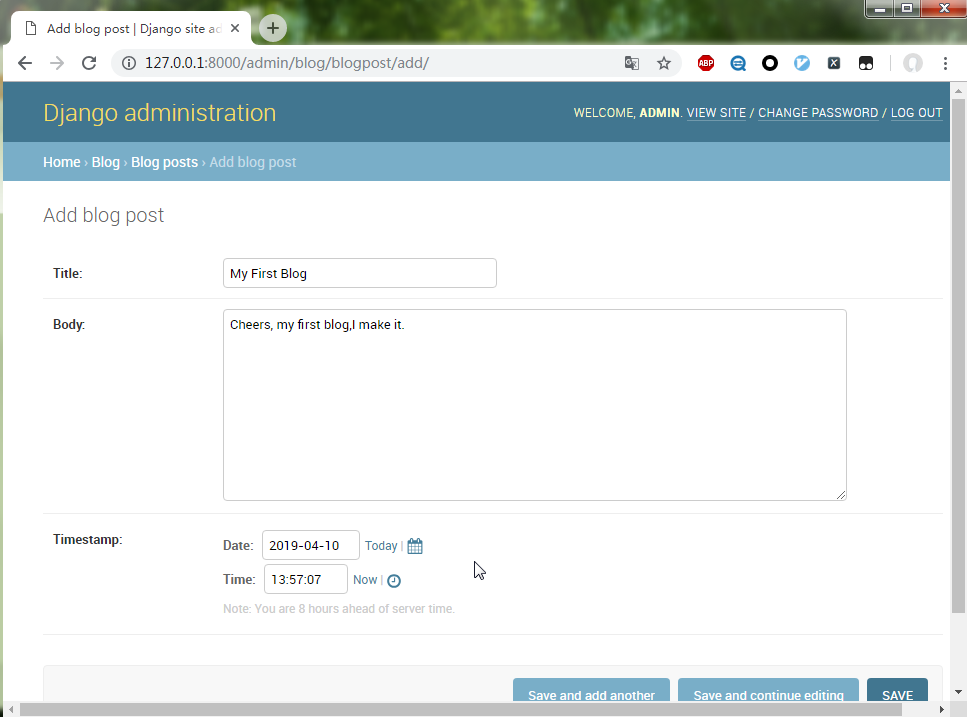The image size is (967, 717).
Task: Open the calendar date picker icon
Action: 415,546
